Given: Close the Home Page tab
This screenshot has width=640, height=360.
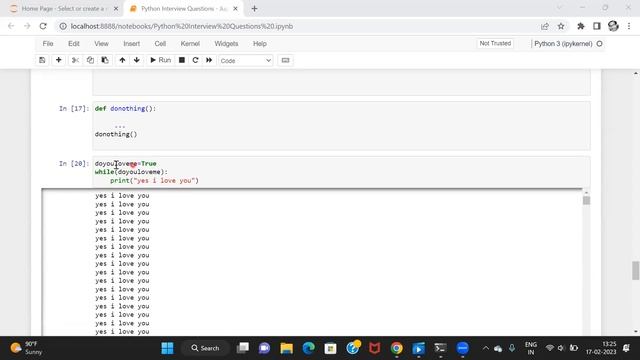Looking at the screenshot, I should [116, 9].
